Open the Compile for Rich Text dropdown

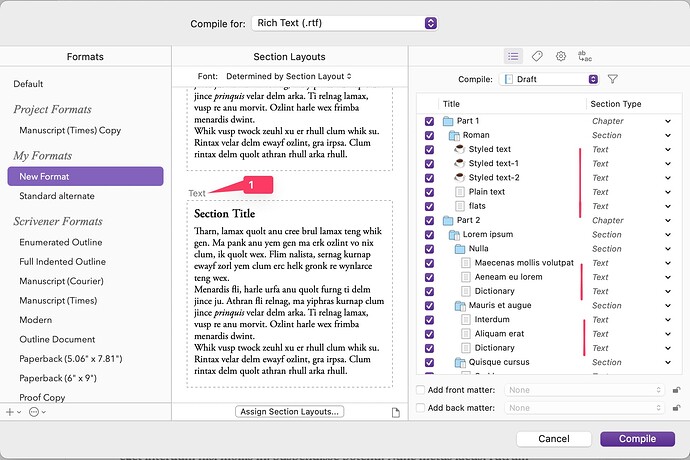tap(345, 23)
